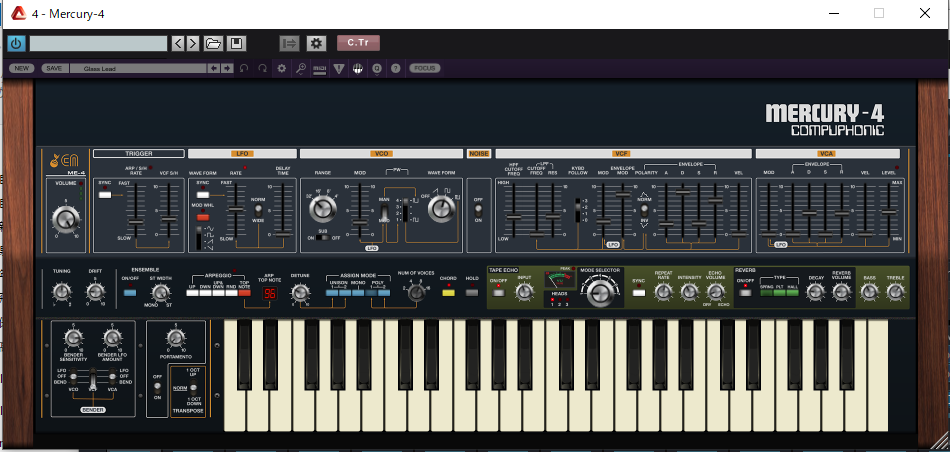
Task: Click the SAVE patch button
Action: click(55, 68)
